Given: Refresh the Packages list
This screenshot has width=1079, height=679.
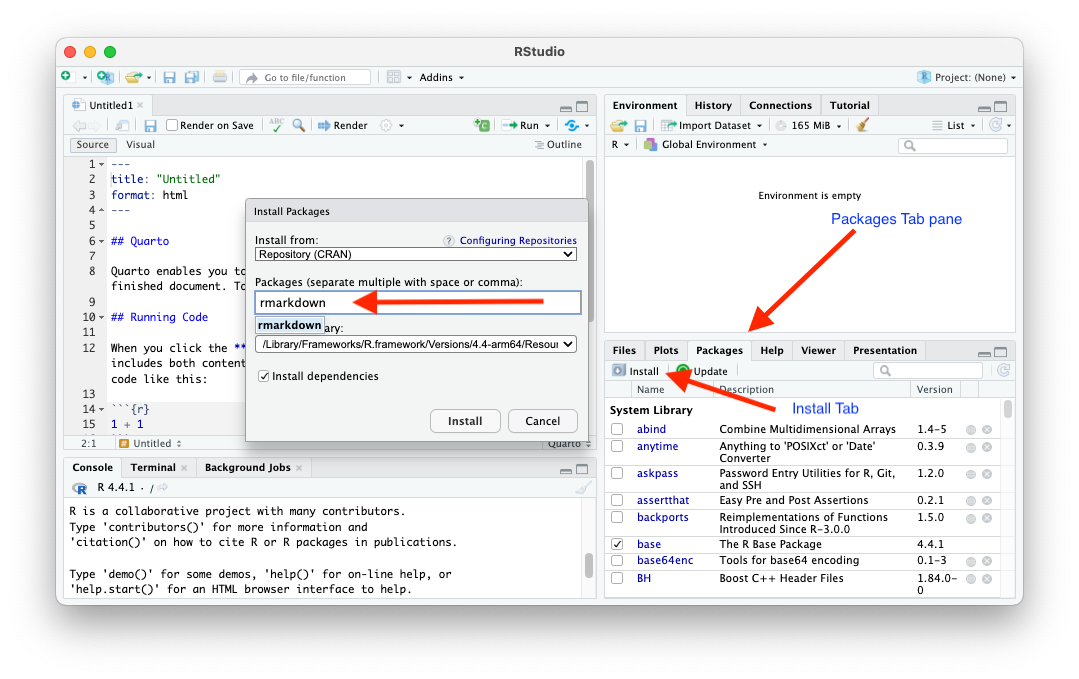Looking at the screenshot, I should click(1004, 370).
